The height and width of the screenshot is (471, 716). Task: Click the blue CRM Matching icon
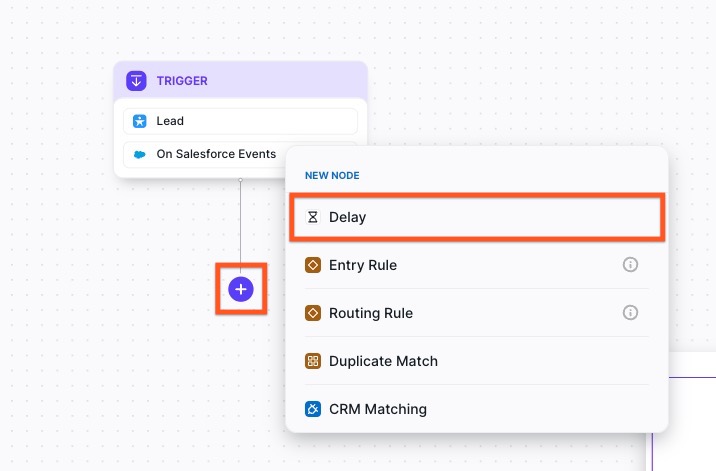pos(313,409)
